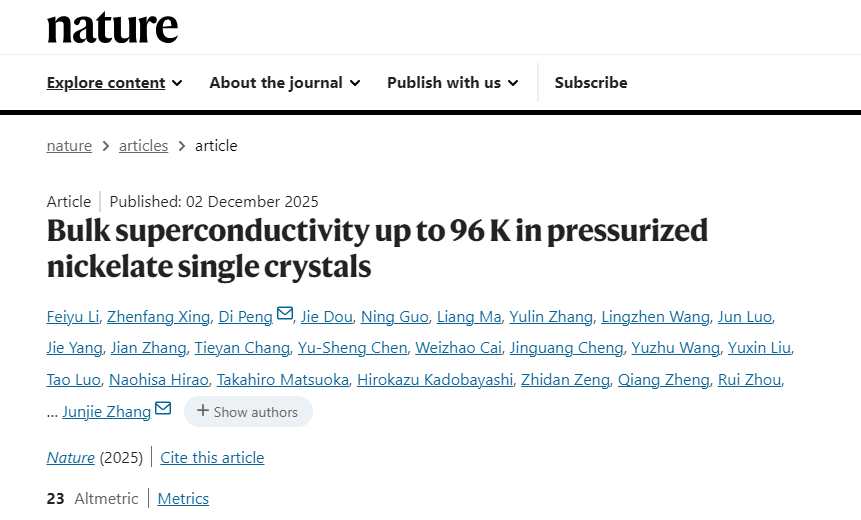Click the Nature journal name link
This screenshot has height=520, width=861.
pos(70,458)
